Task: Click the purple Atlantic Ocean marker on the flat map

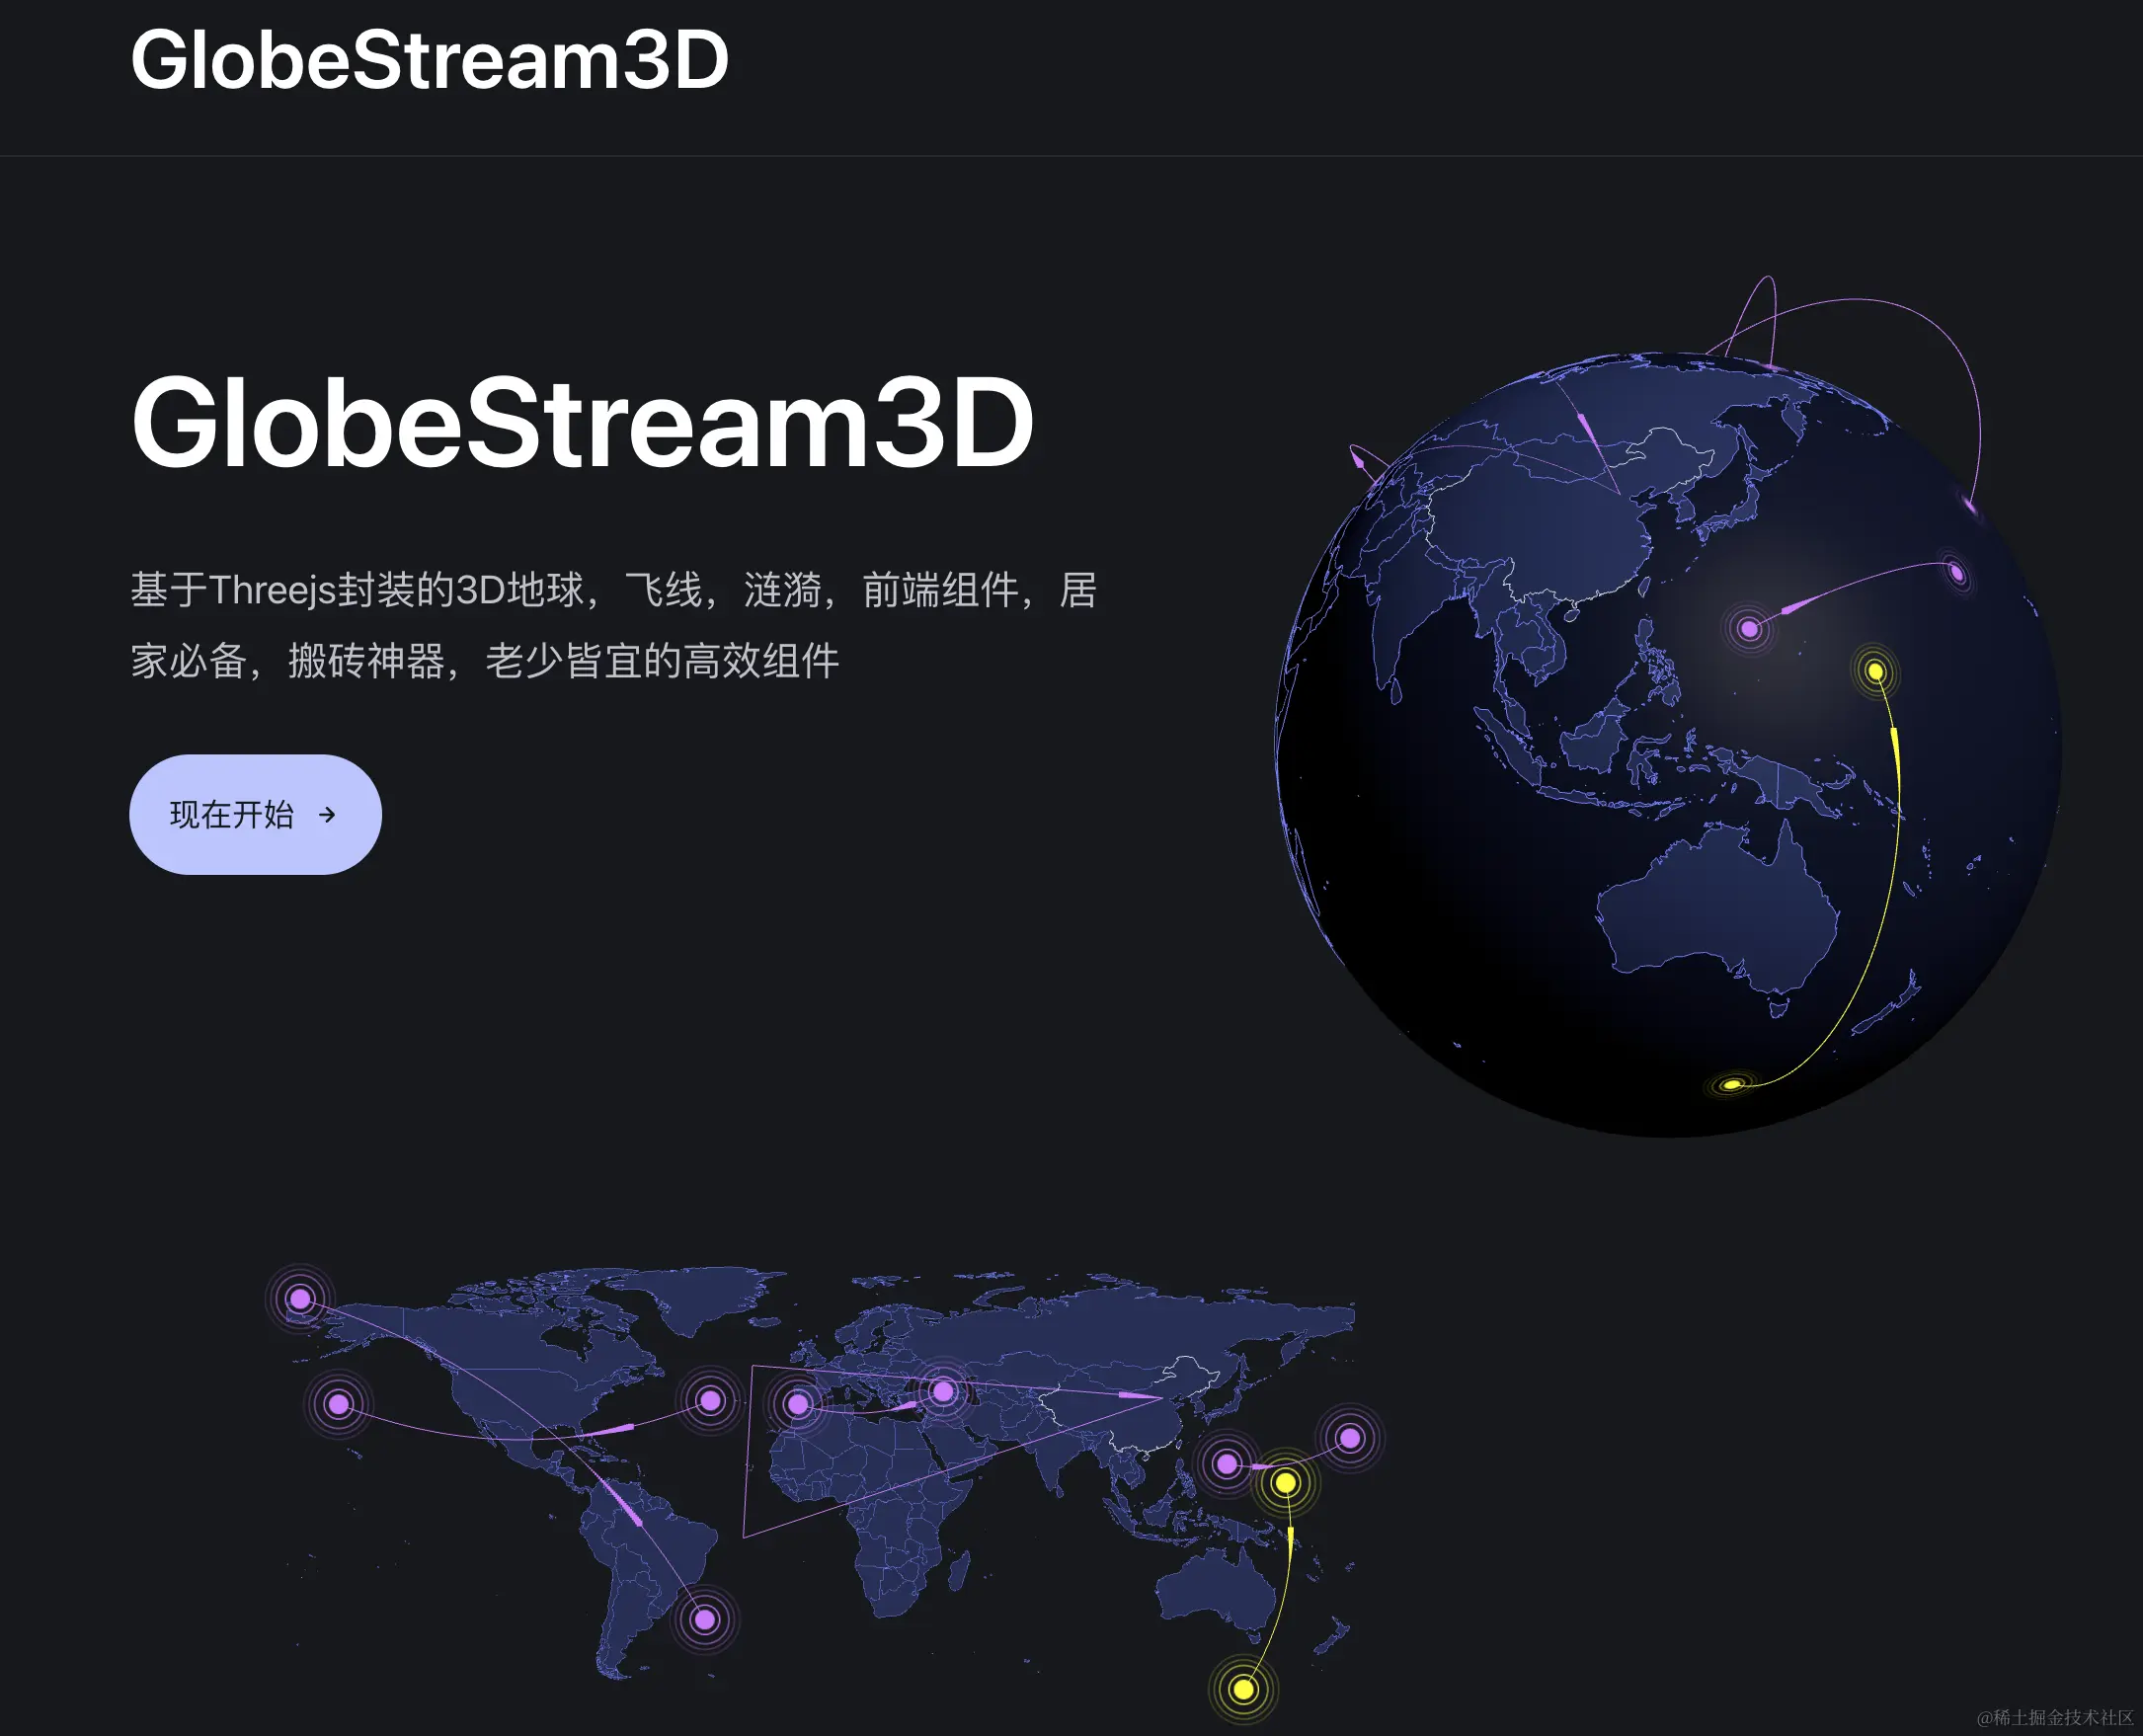Action: click(x=710, y=1400)
